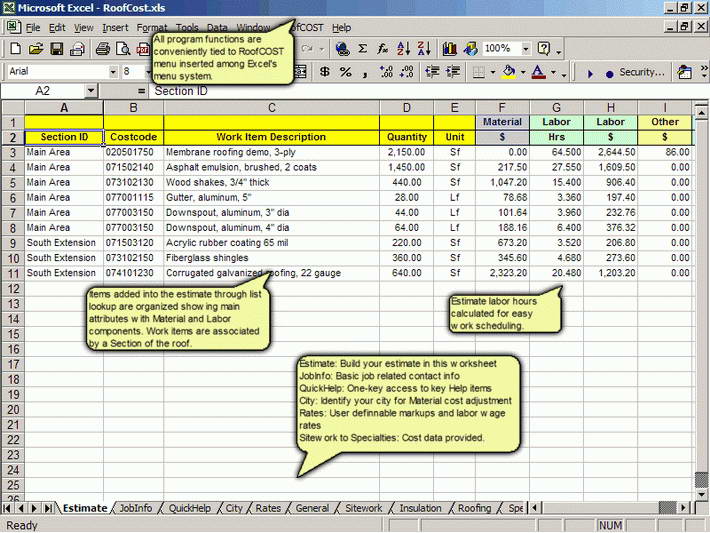The width and height of the screenshot is (710, 533).
Task: Switch to the JobInfo sheet tab
Action: coord(135,508)
